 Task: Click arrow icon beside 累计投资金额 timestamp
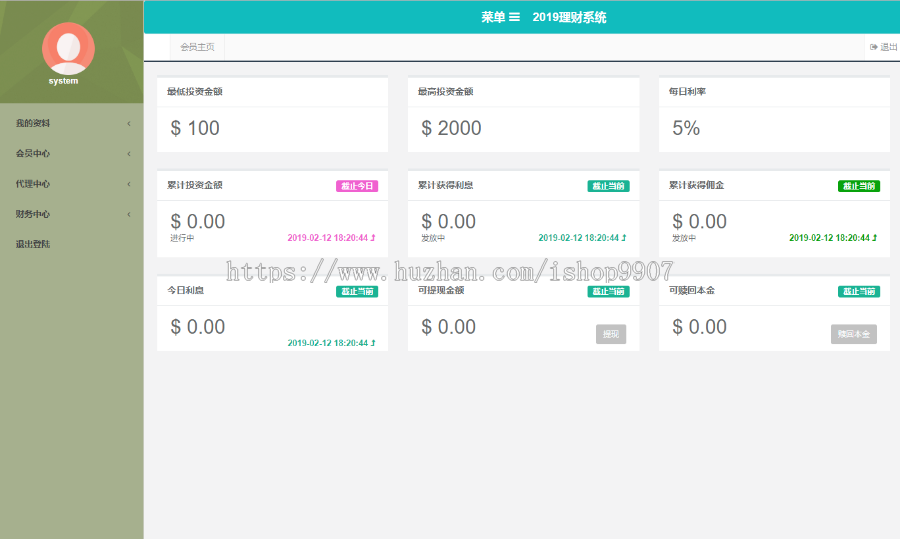point(373,238)
